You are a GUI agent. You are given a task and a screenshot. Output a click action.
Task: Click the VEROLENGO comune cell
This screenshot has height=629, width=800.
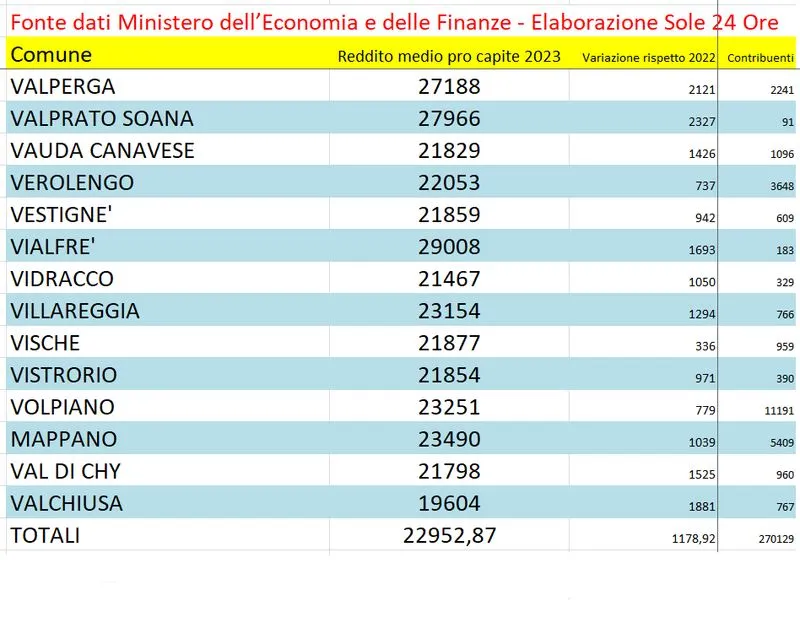pos(71,183)
